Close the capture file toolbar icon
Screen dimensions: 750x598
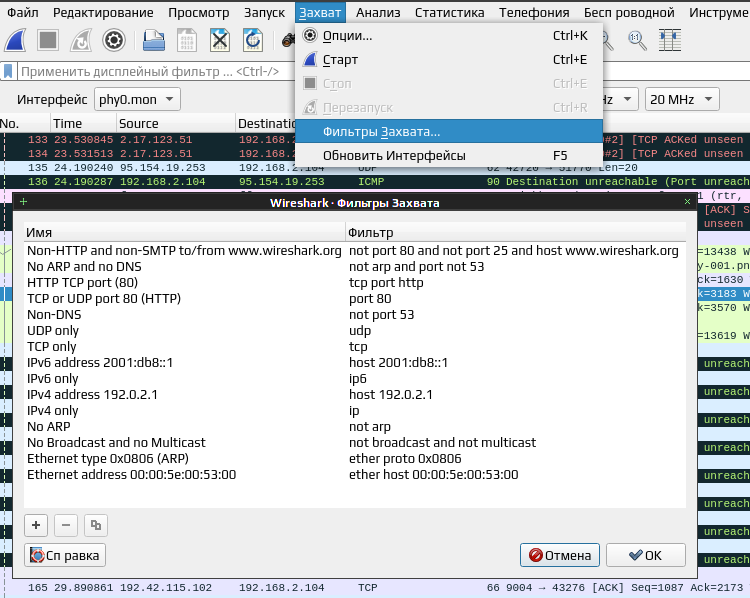[220, 40]
